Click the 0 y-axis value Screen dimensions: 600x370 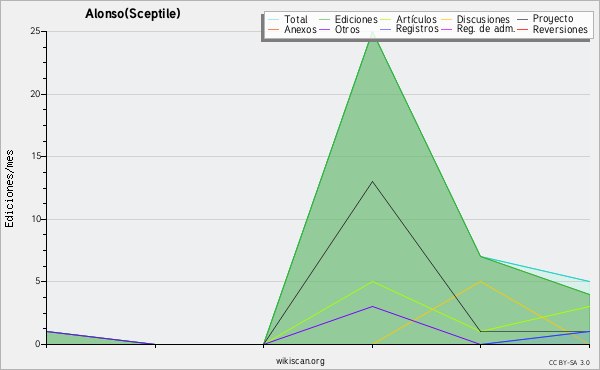(x=38, y=344)
